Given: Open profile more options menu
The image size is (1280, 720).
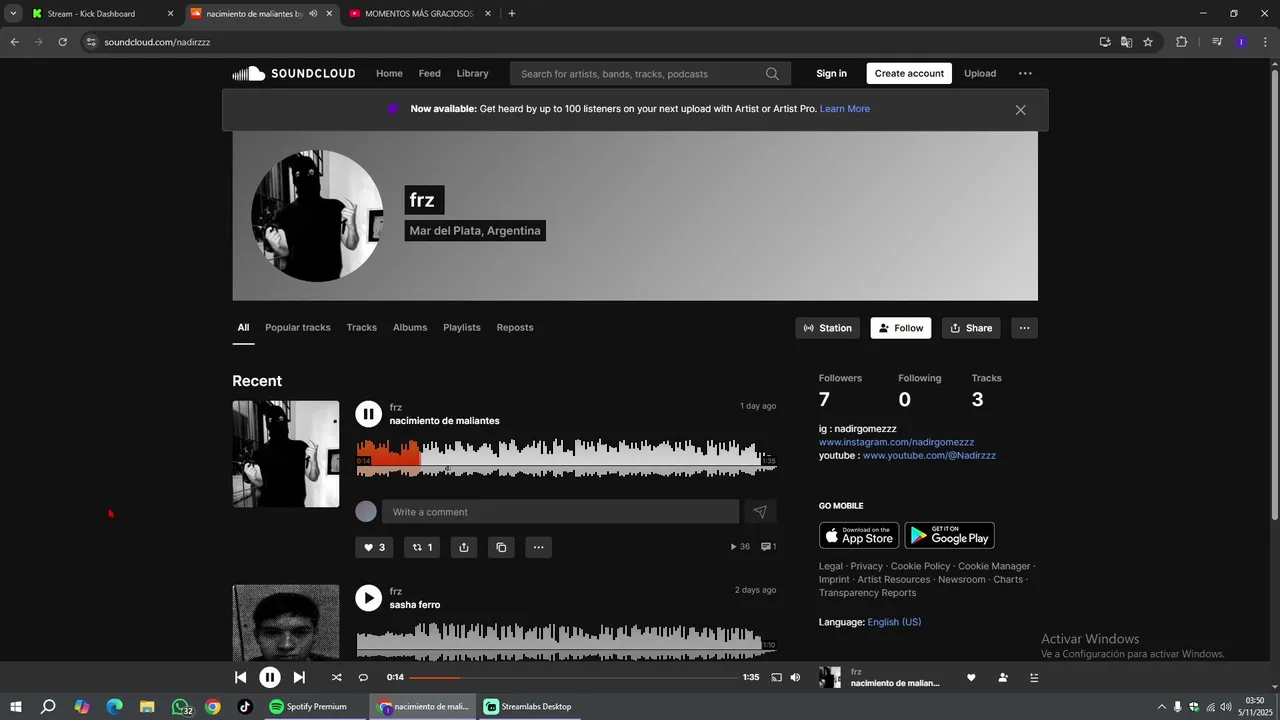Looking at the screenshot, I should coord(1024,328).
